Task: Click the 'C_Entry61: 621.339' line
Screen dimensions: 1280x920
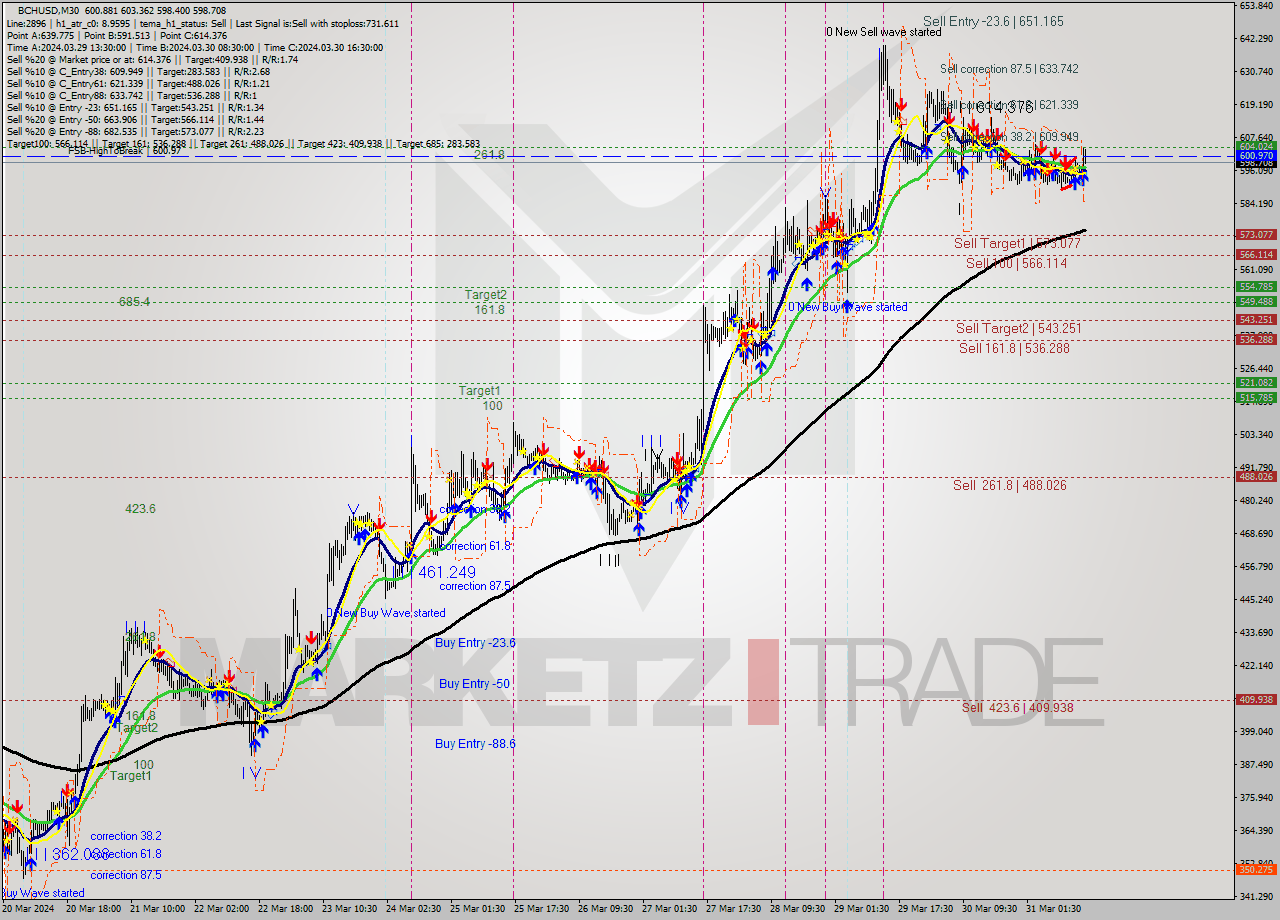Action: (x=138, y=83)
